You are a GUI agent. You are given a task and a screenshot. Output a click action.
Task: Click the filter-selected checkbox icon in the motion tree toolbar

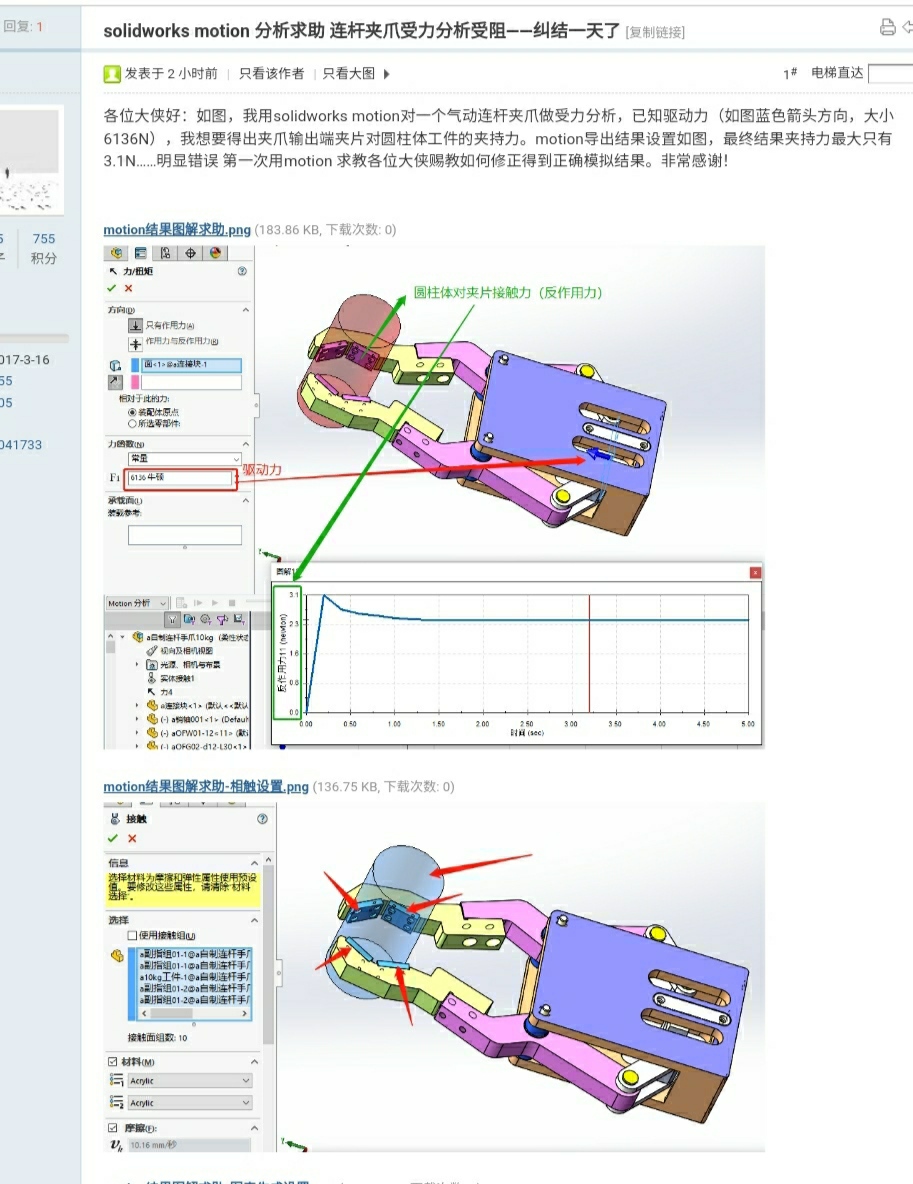239,620
